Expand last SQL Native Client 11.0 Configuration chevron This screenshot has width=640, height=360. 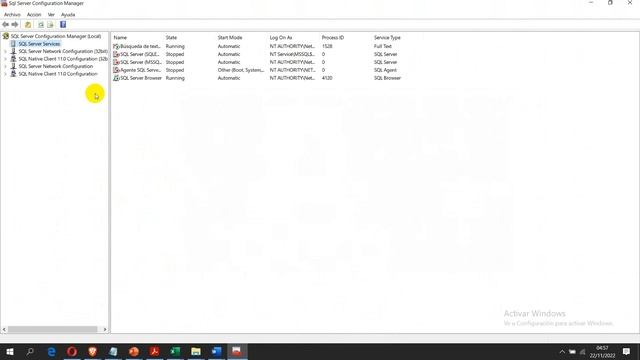coord(5,74)
